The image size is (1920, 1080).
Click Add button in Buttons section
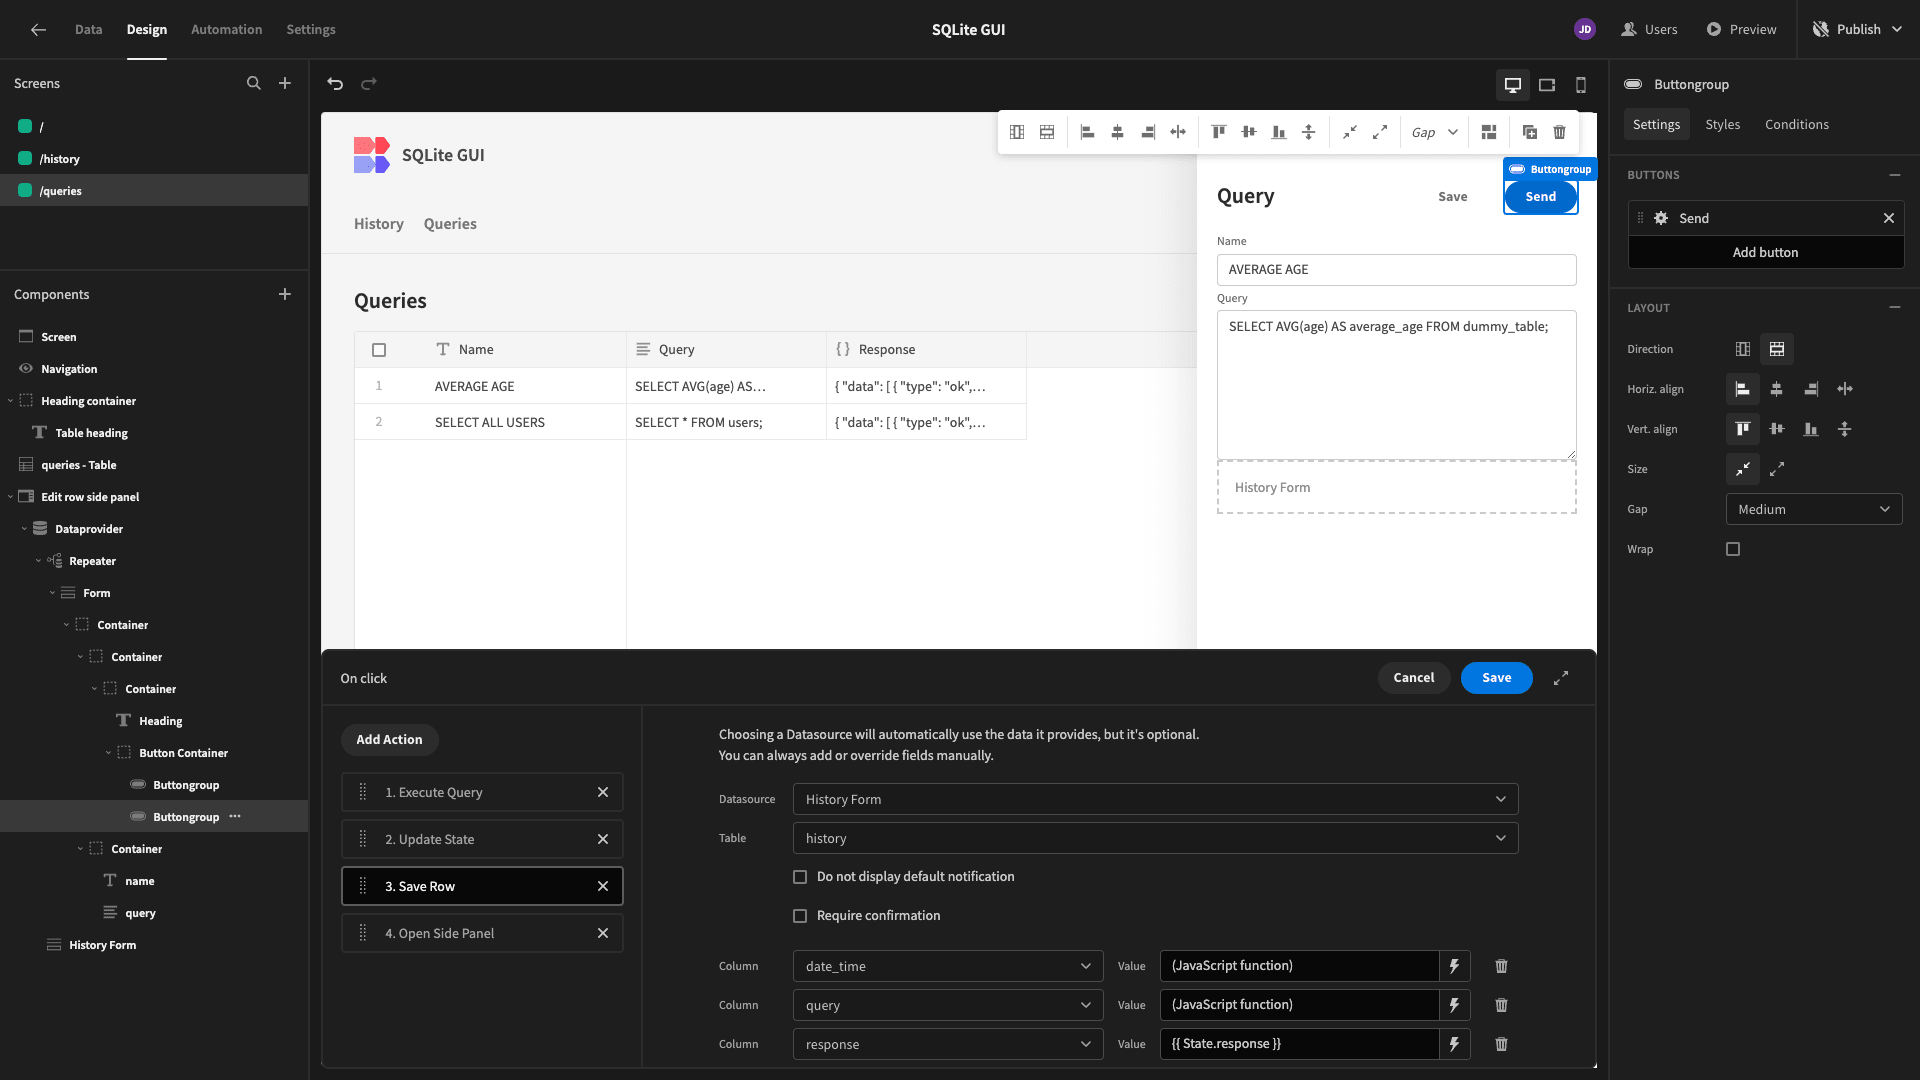pos(1766,252)
